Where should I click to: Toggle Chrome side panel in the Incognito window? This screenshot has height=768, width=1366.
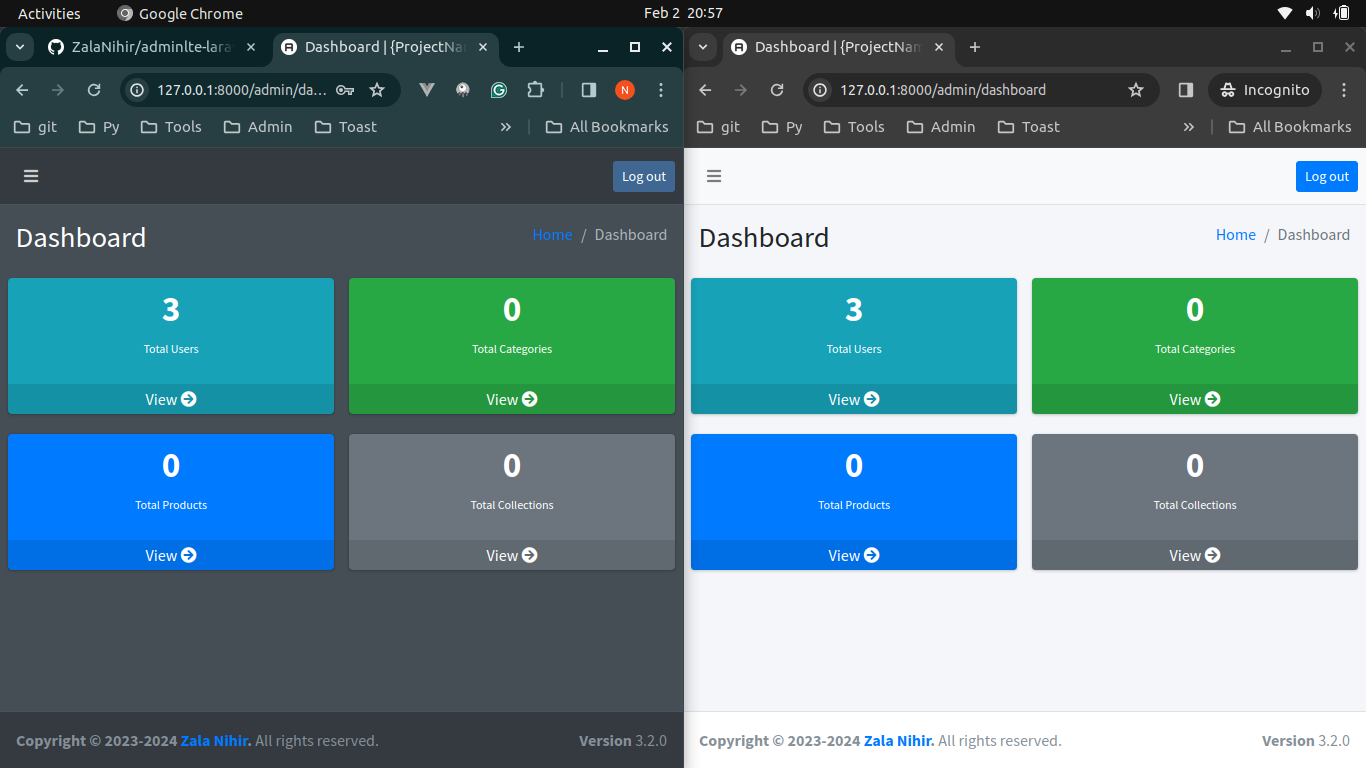pyautogui.click(x=1186, y=90)
